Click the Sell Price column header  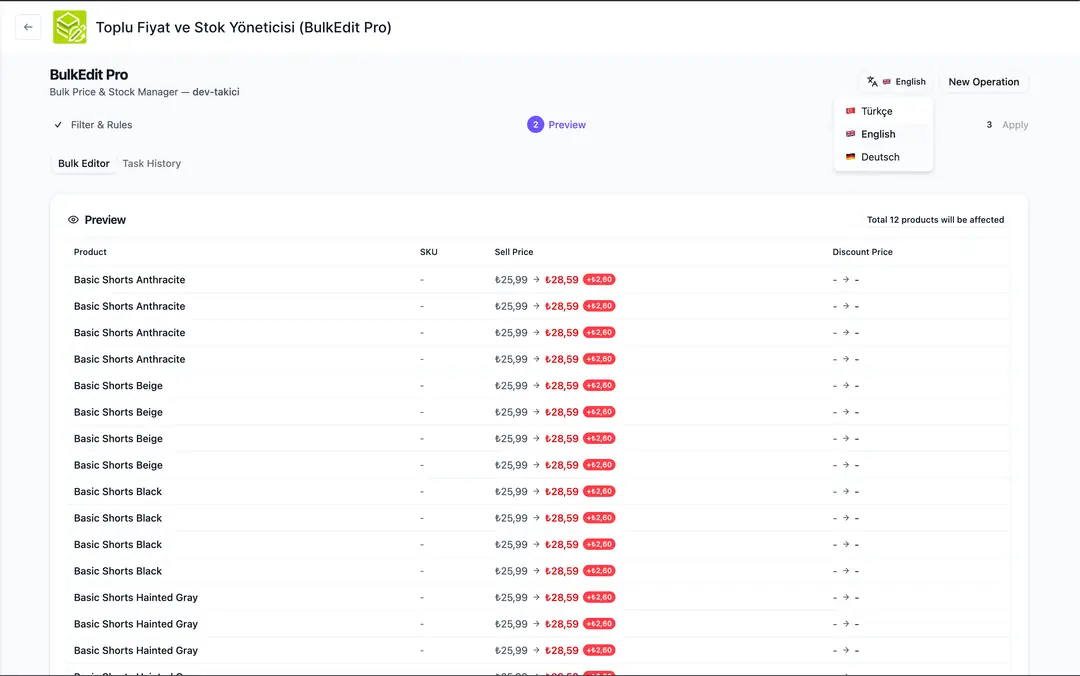point(513,252)
